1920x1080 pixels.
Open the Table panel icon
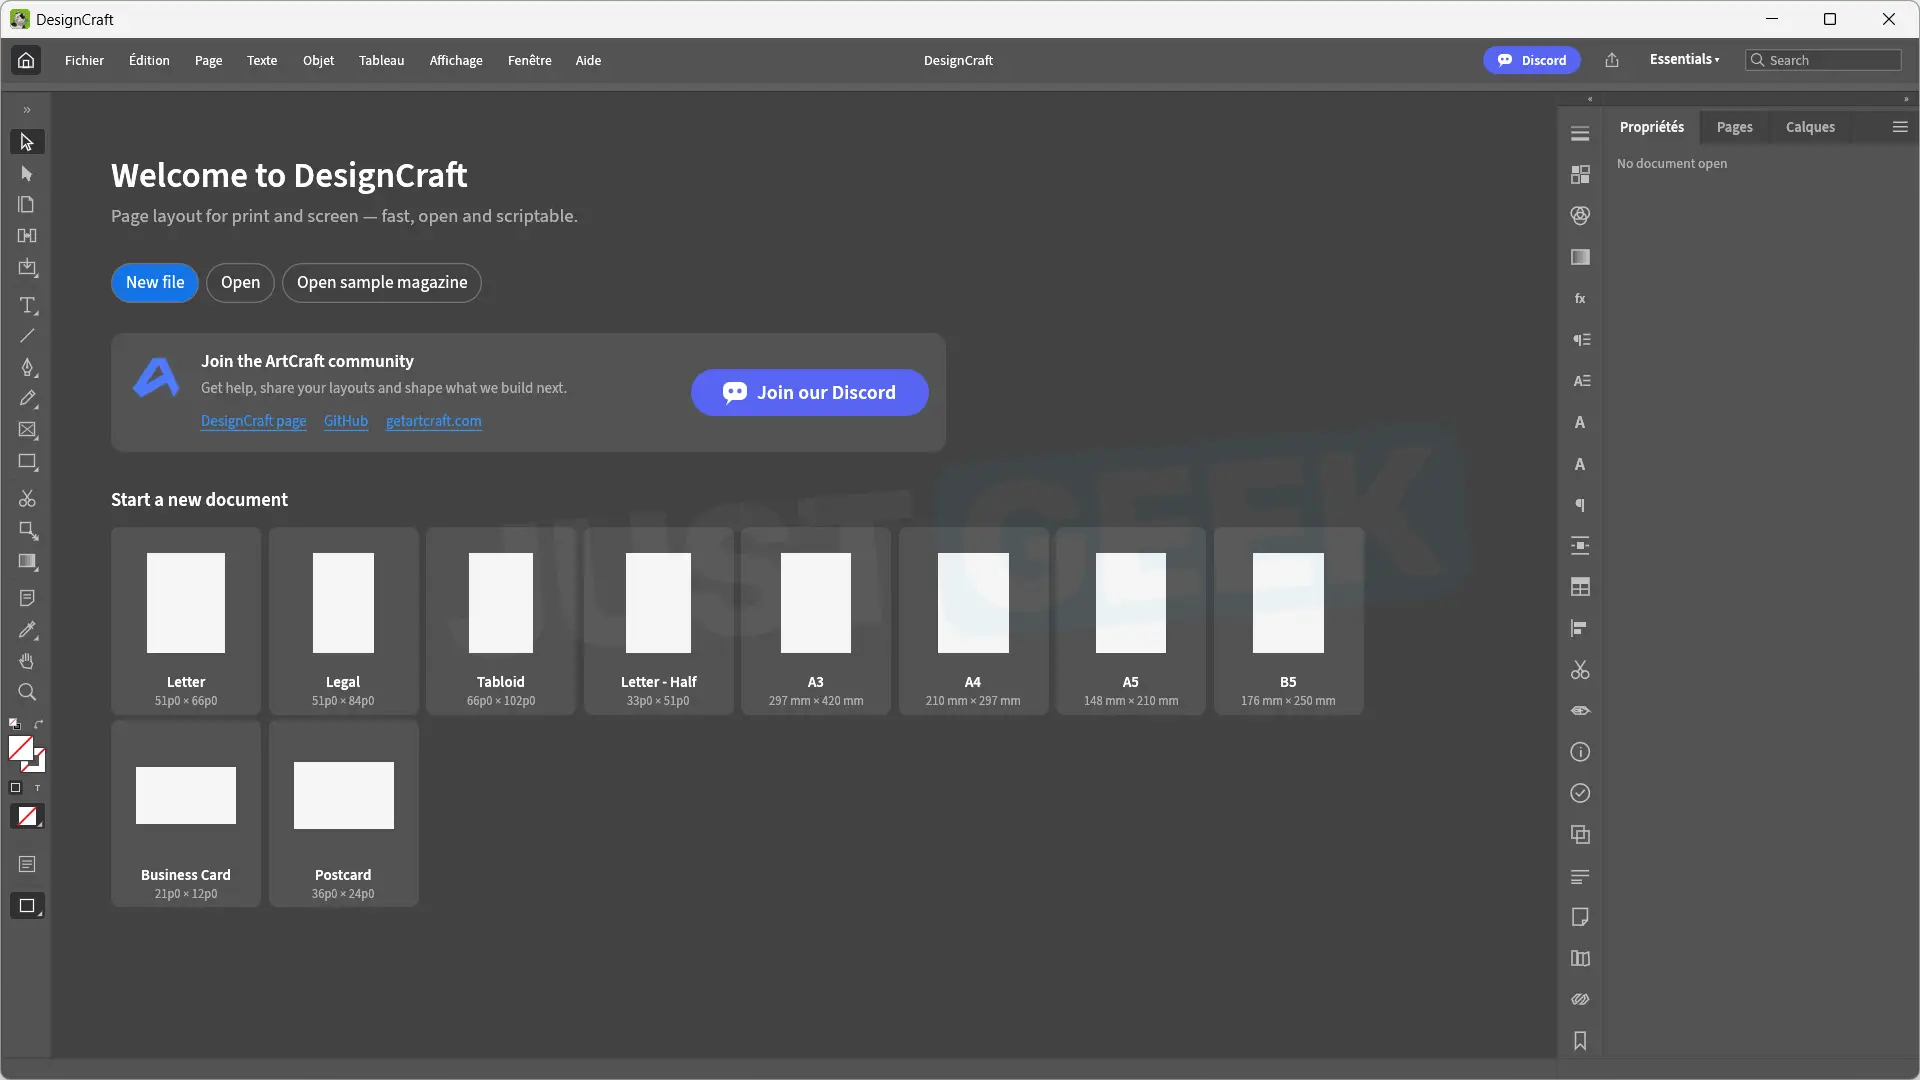click(1580, 587)
